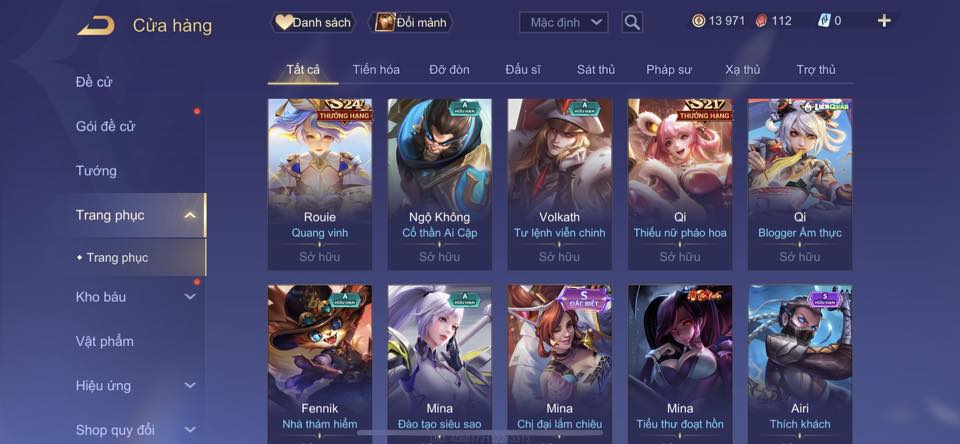
Task: Click the golden back arrow icon
Action: pyautogui.click(x=96, y=26)
